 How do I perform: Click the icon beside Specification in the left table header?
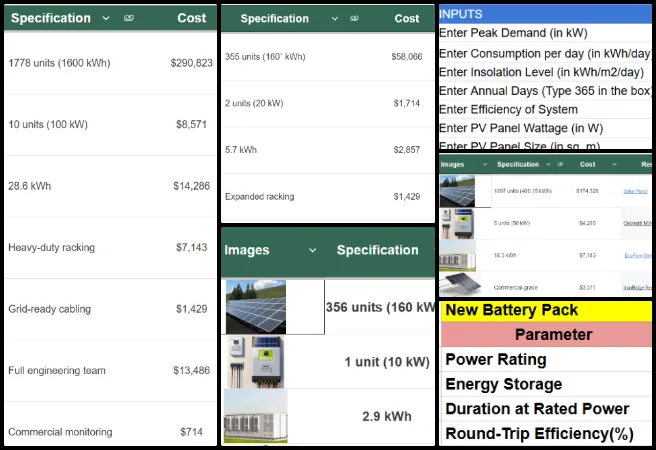pos(128,18)
